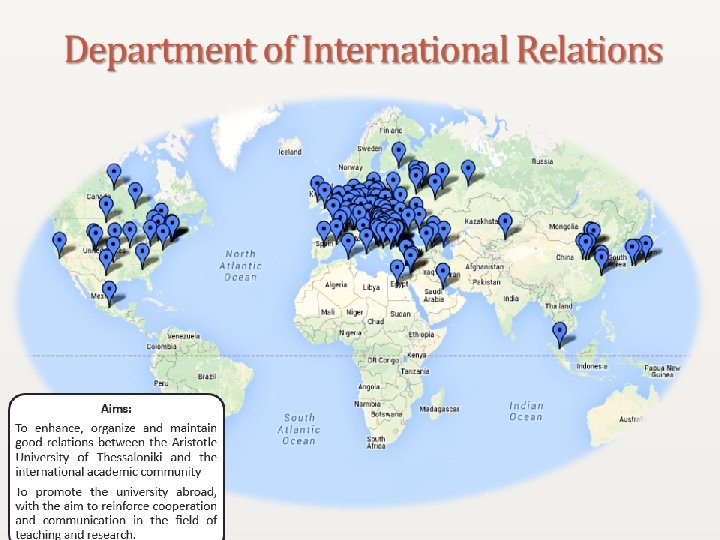The width and height of the screenshot is (720, 540).
Task: Click the Tanzania label
Action: pos(415,371)
